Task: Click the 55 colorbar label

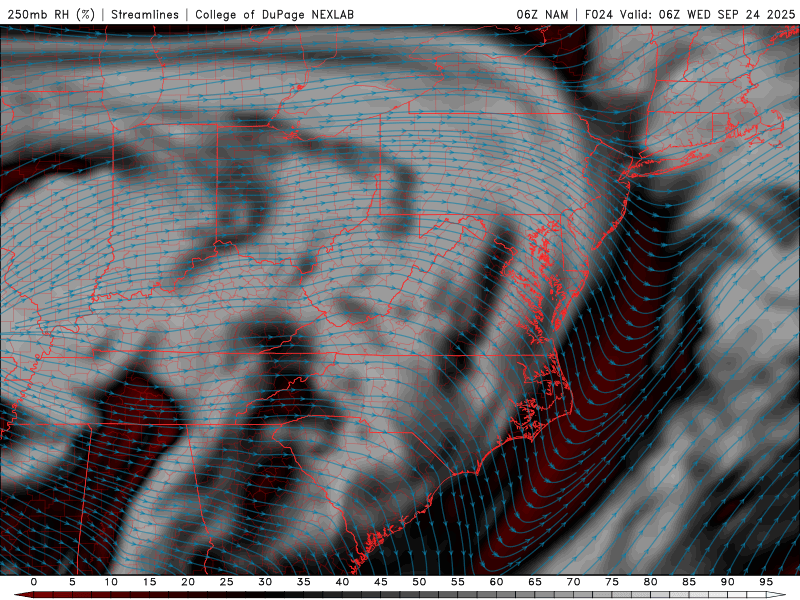Action: tap(458, 582)
